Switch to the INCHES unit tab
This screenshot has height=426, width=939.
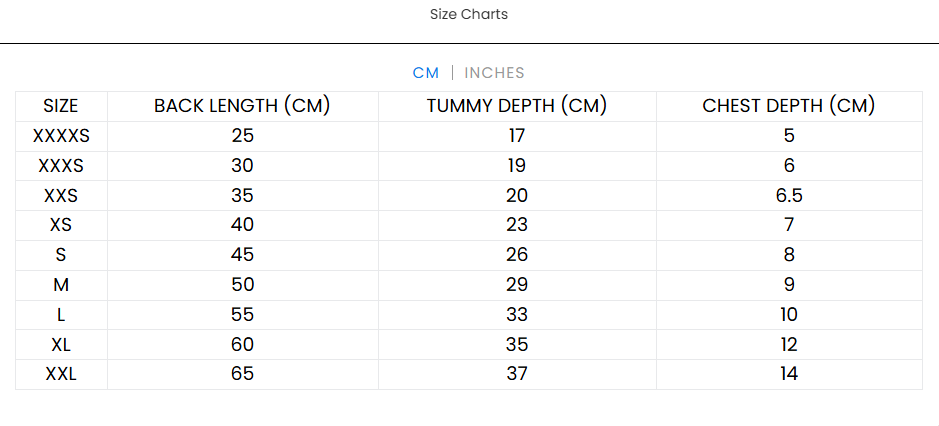click(x=494, y=73)
